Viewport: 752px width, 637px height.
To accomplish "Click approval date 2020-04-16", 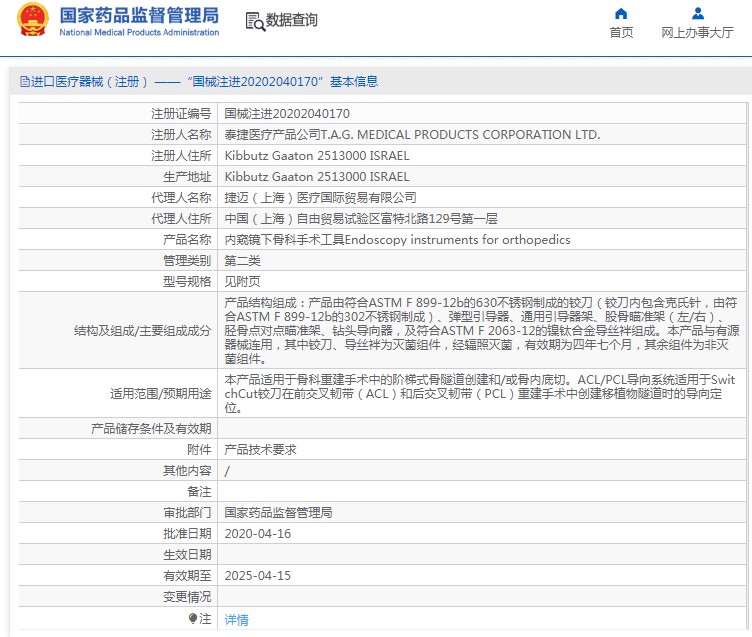I will pyautogui.click(x=258, y=534).
